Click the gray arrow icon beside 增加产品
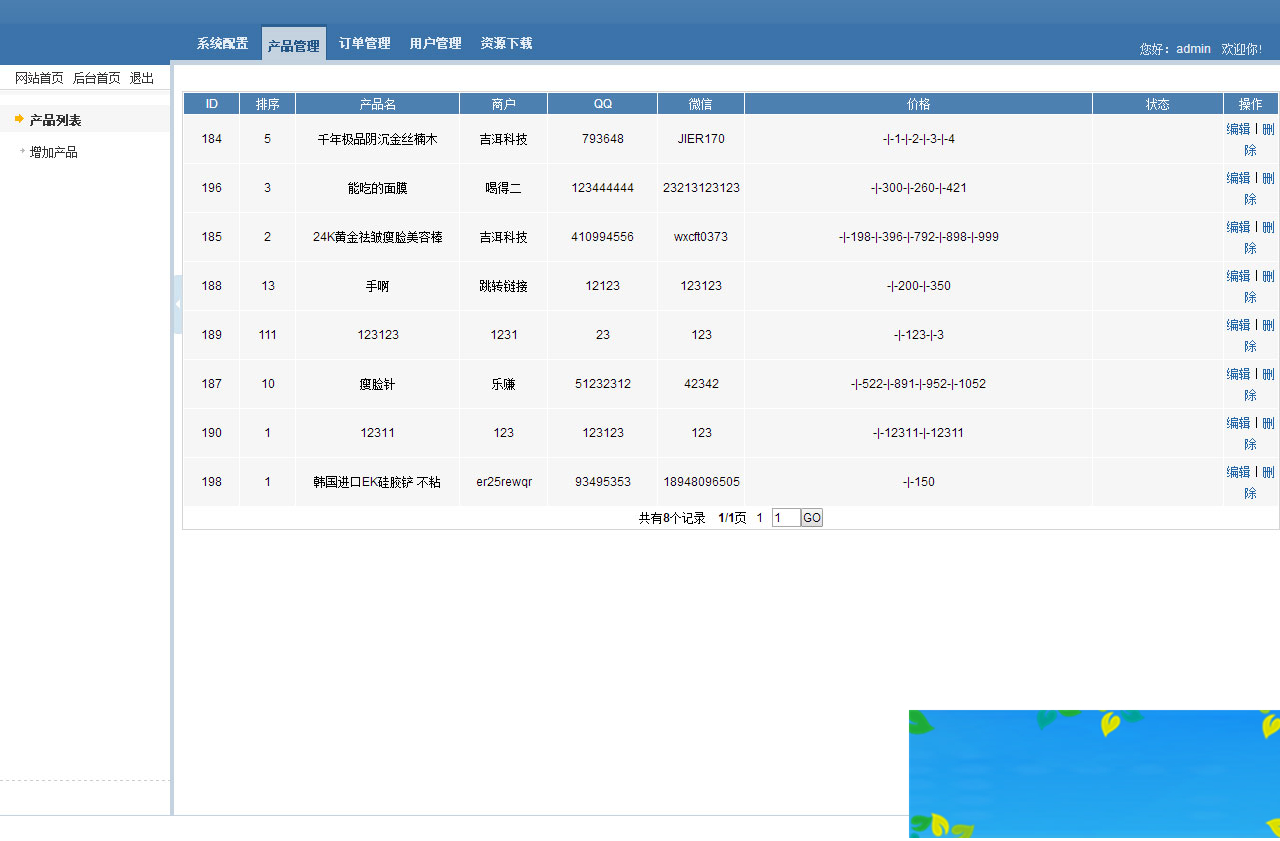The height and width of the screenshot is (841, 1280). [20, 151]
